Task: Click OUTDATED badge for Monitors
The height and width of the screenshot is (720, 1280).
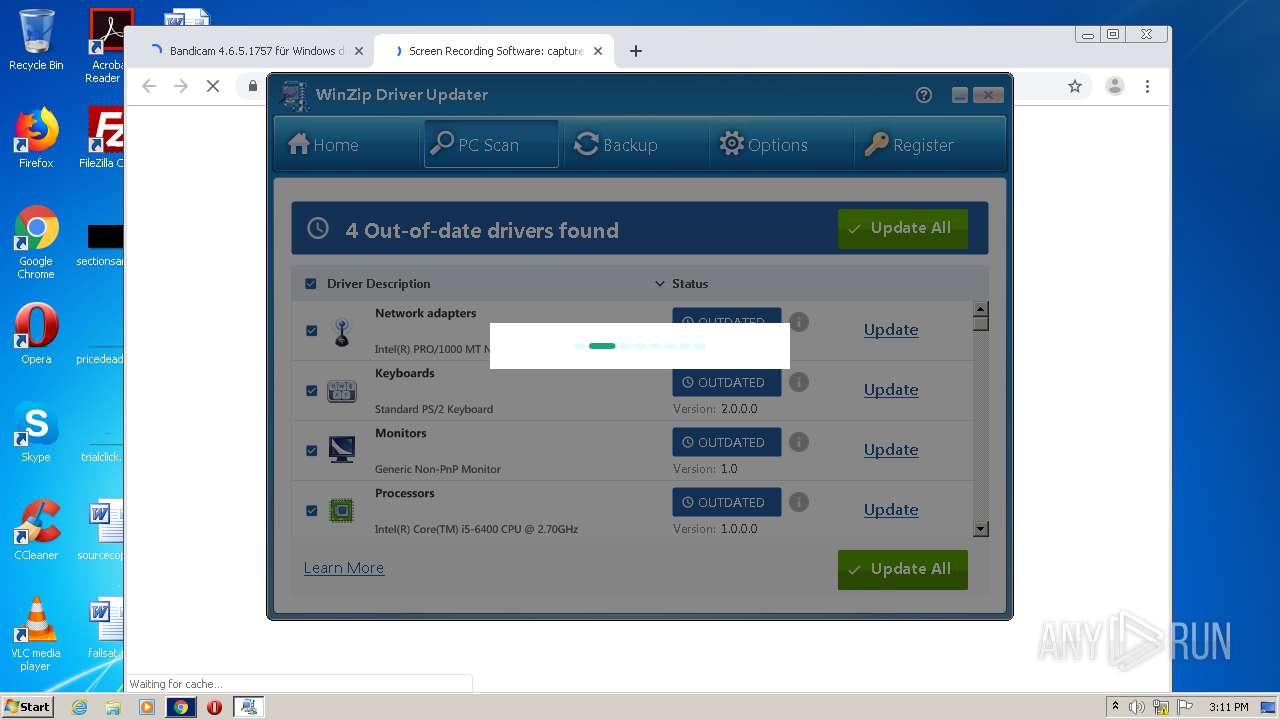Action: (727, 443)
